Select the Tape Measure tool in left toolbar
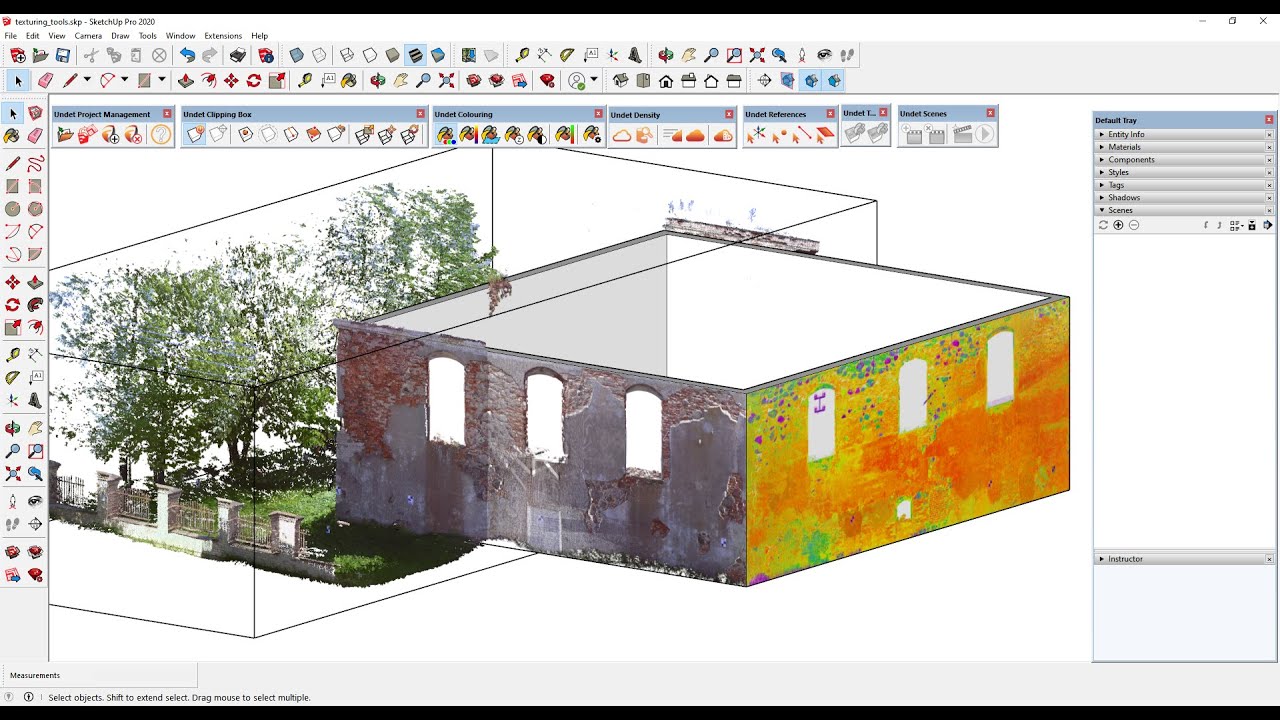 pyautogui.click(x=12, y=354)
